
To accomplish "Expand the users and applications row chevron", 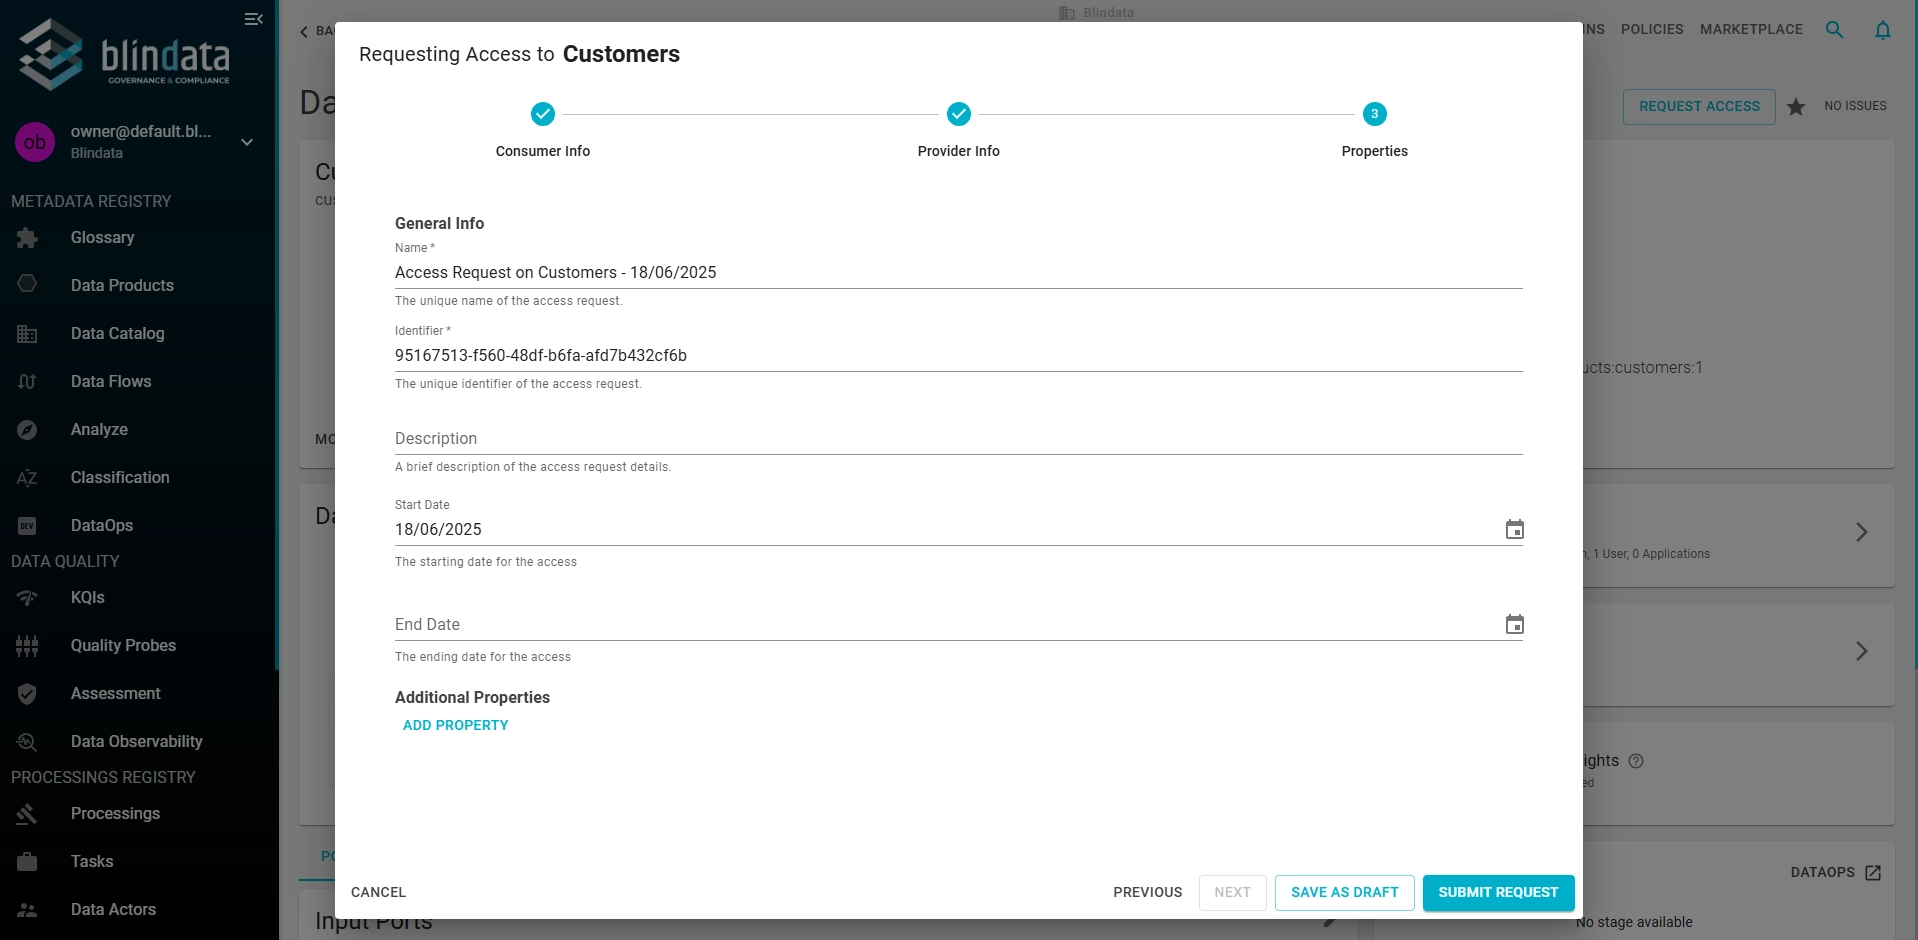I will [x=1861, y=532].
